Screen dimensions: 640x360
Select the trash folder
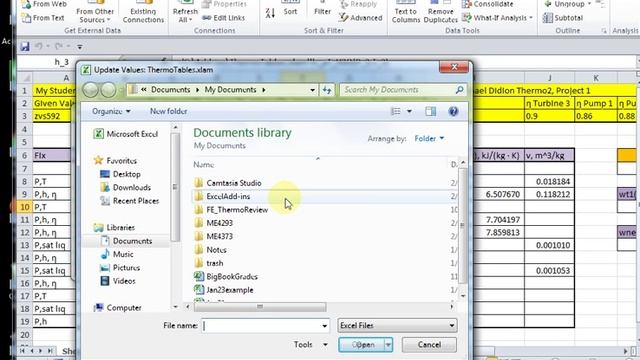[x=209, y=263]
